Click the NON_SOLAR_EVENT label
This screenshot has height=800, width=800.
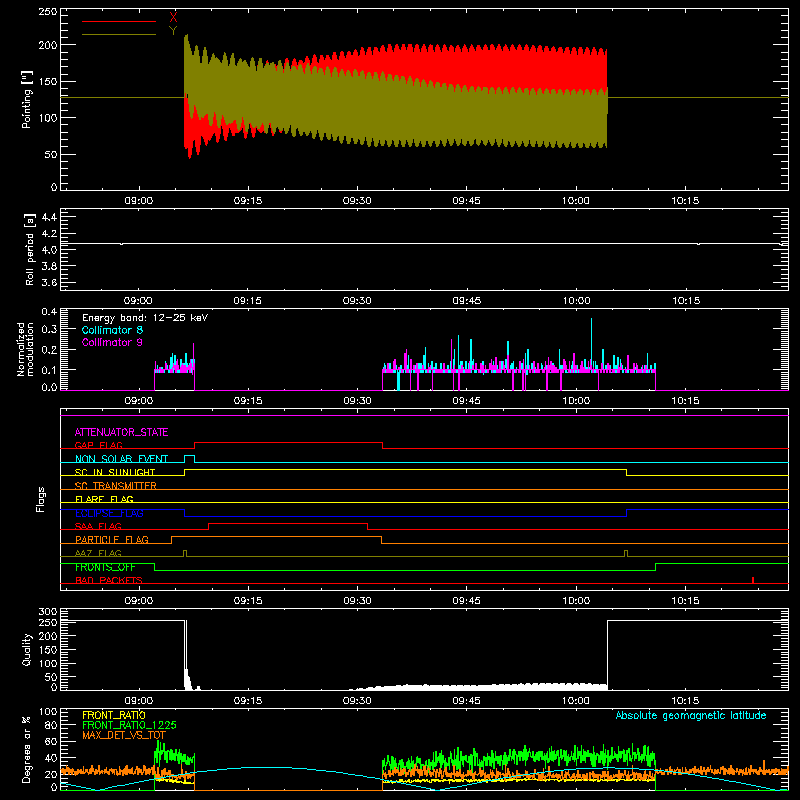tap(121, 459)
